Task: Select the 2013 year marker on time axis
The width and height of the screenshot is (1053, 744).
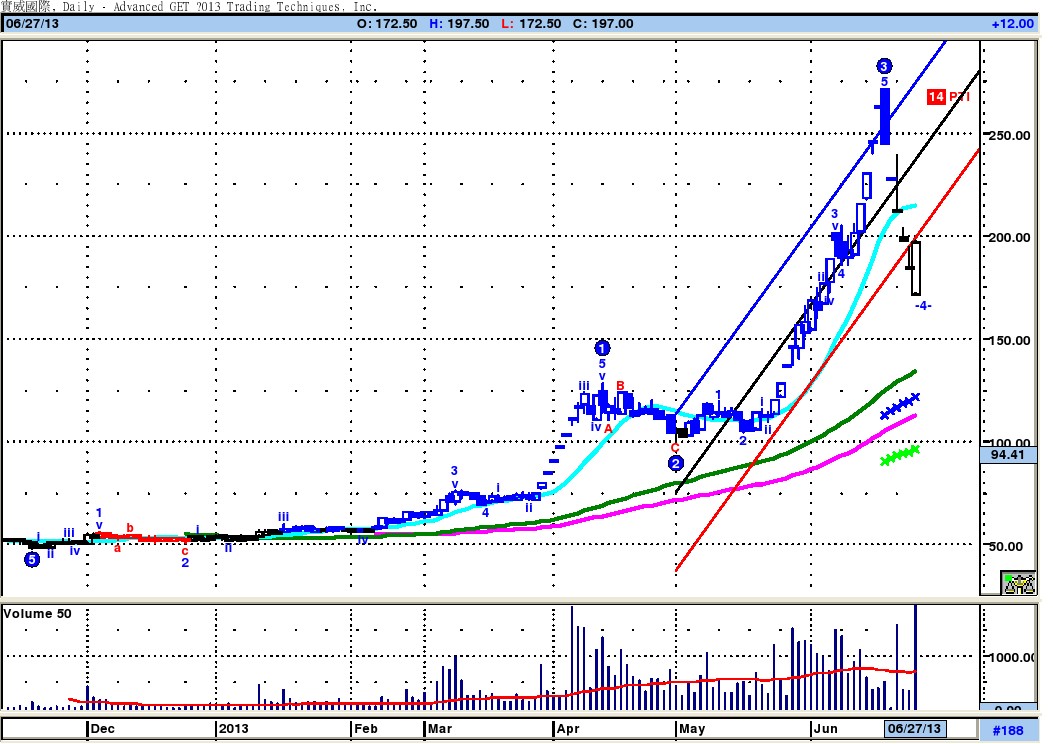Action: [x=233, y=729]
